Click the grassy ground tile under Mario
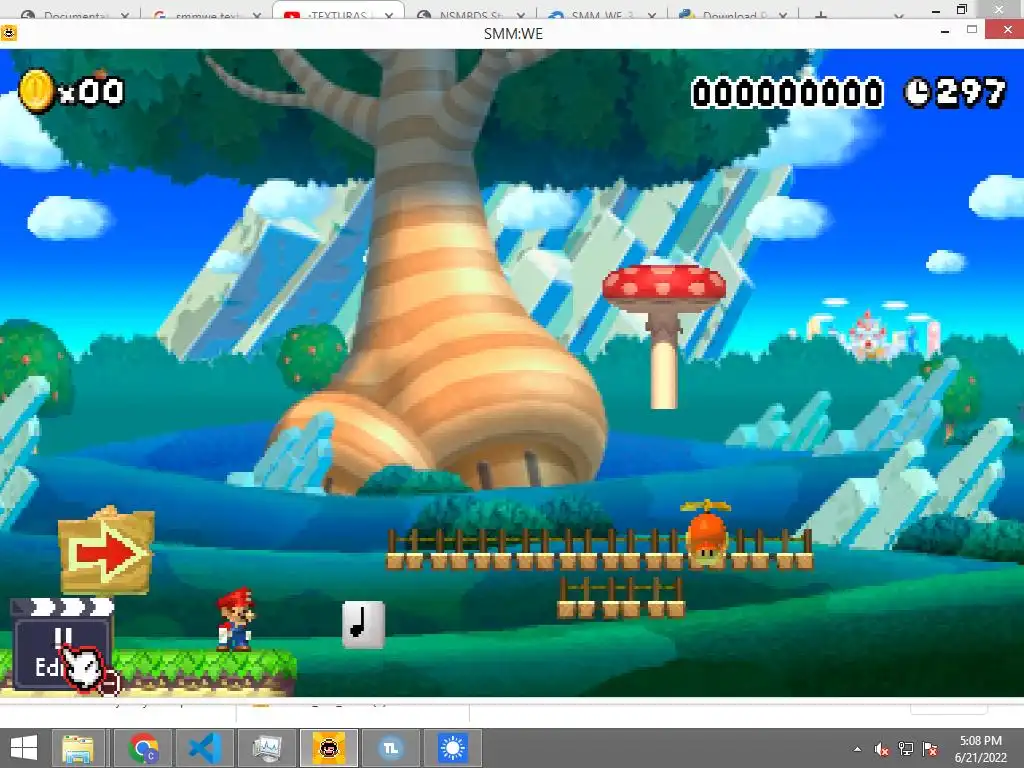This screenshot has width=1024, height=768. (x=205, y=671)
